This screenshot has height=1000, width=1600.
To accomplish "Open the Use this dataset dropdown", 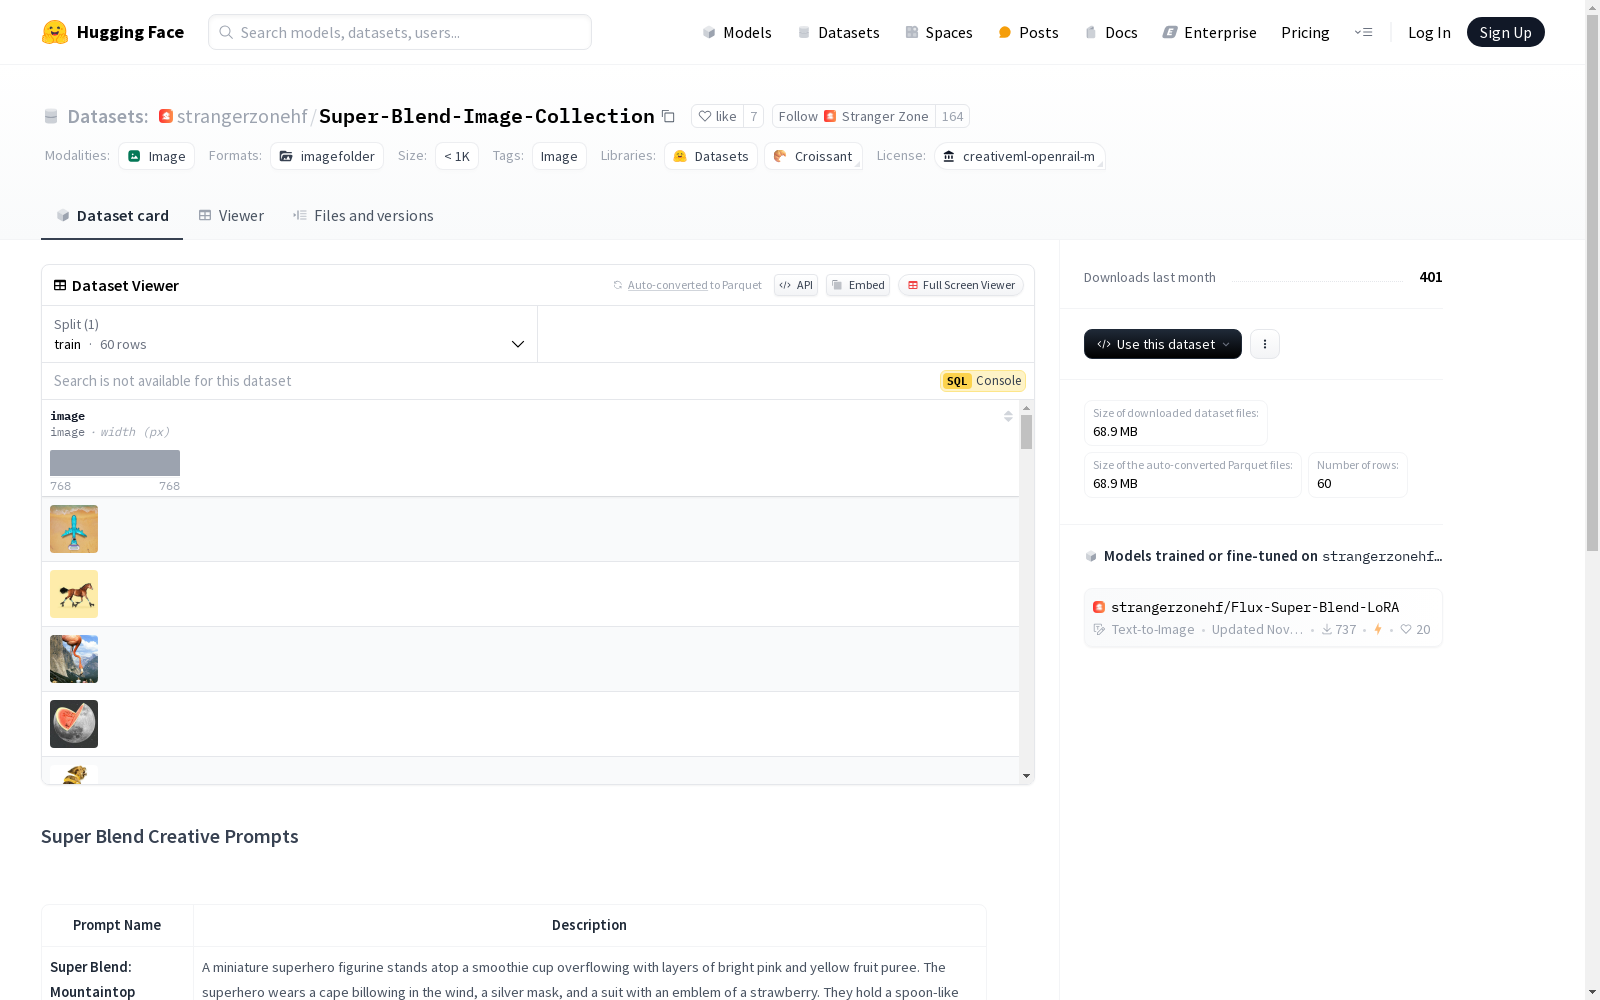I will [1163, 344].
